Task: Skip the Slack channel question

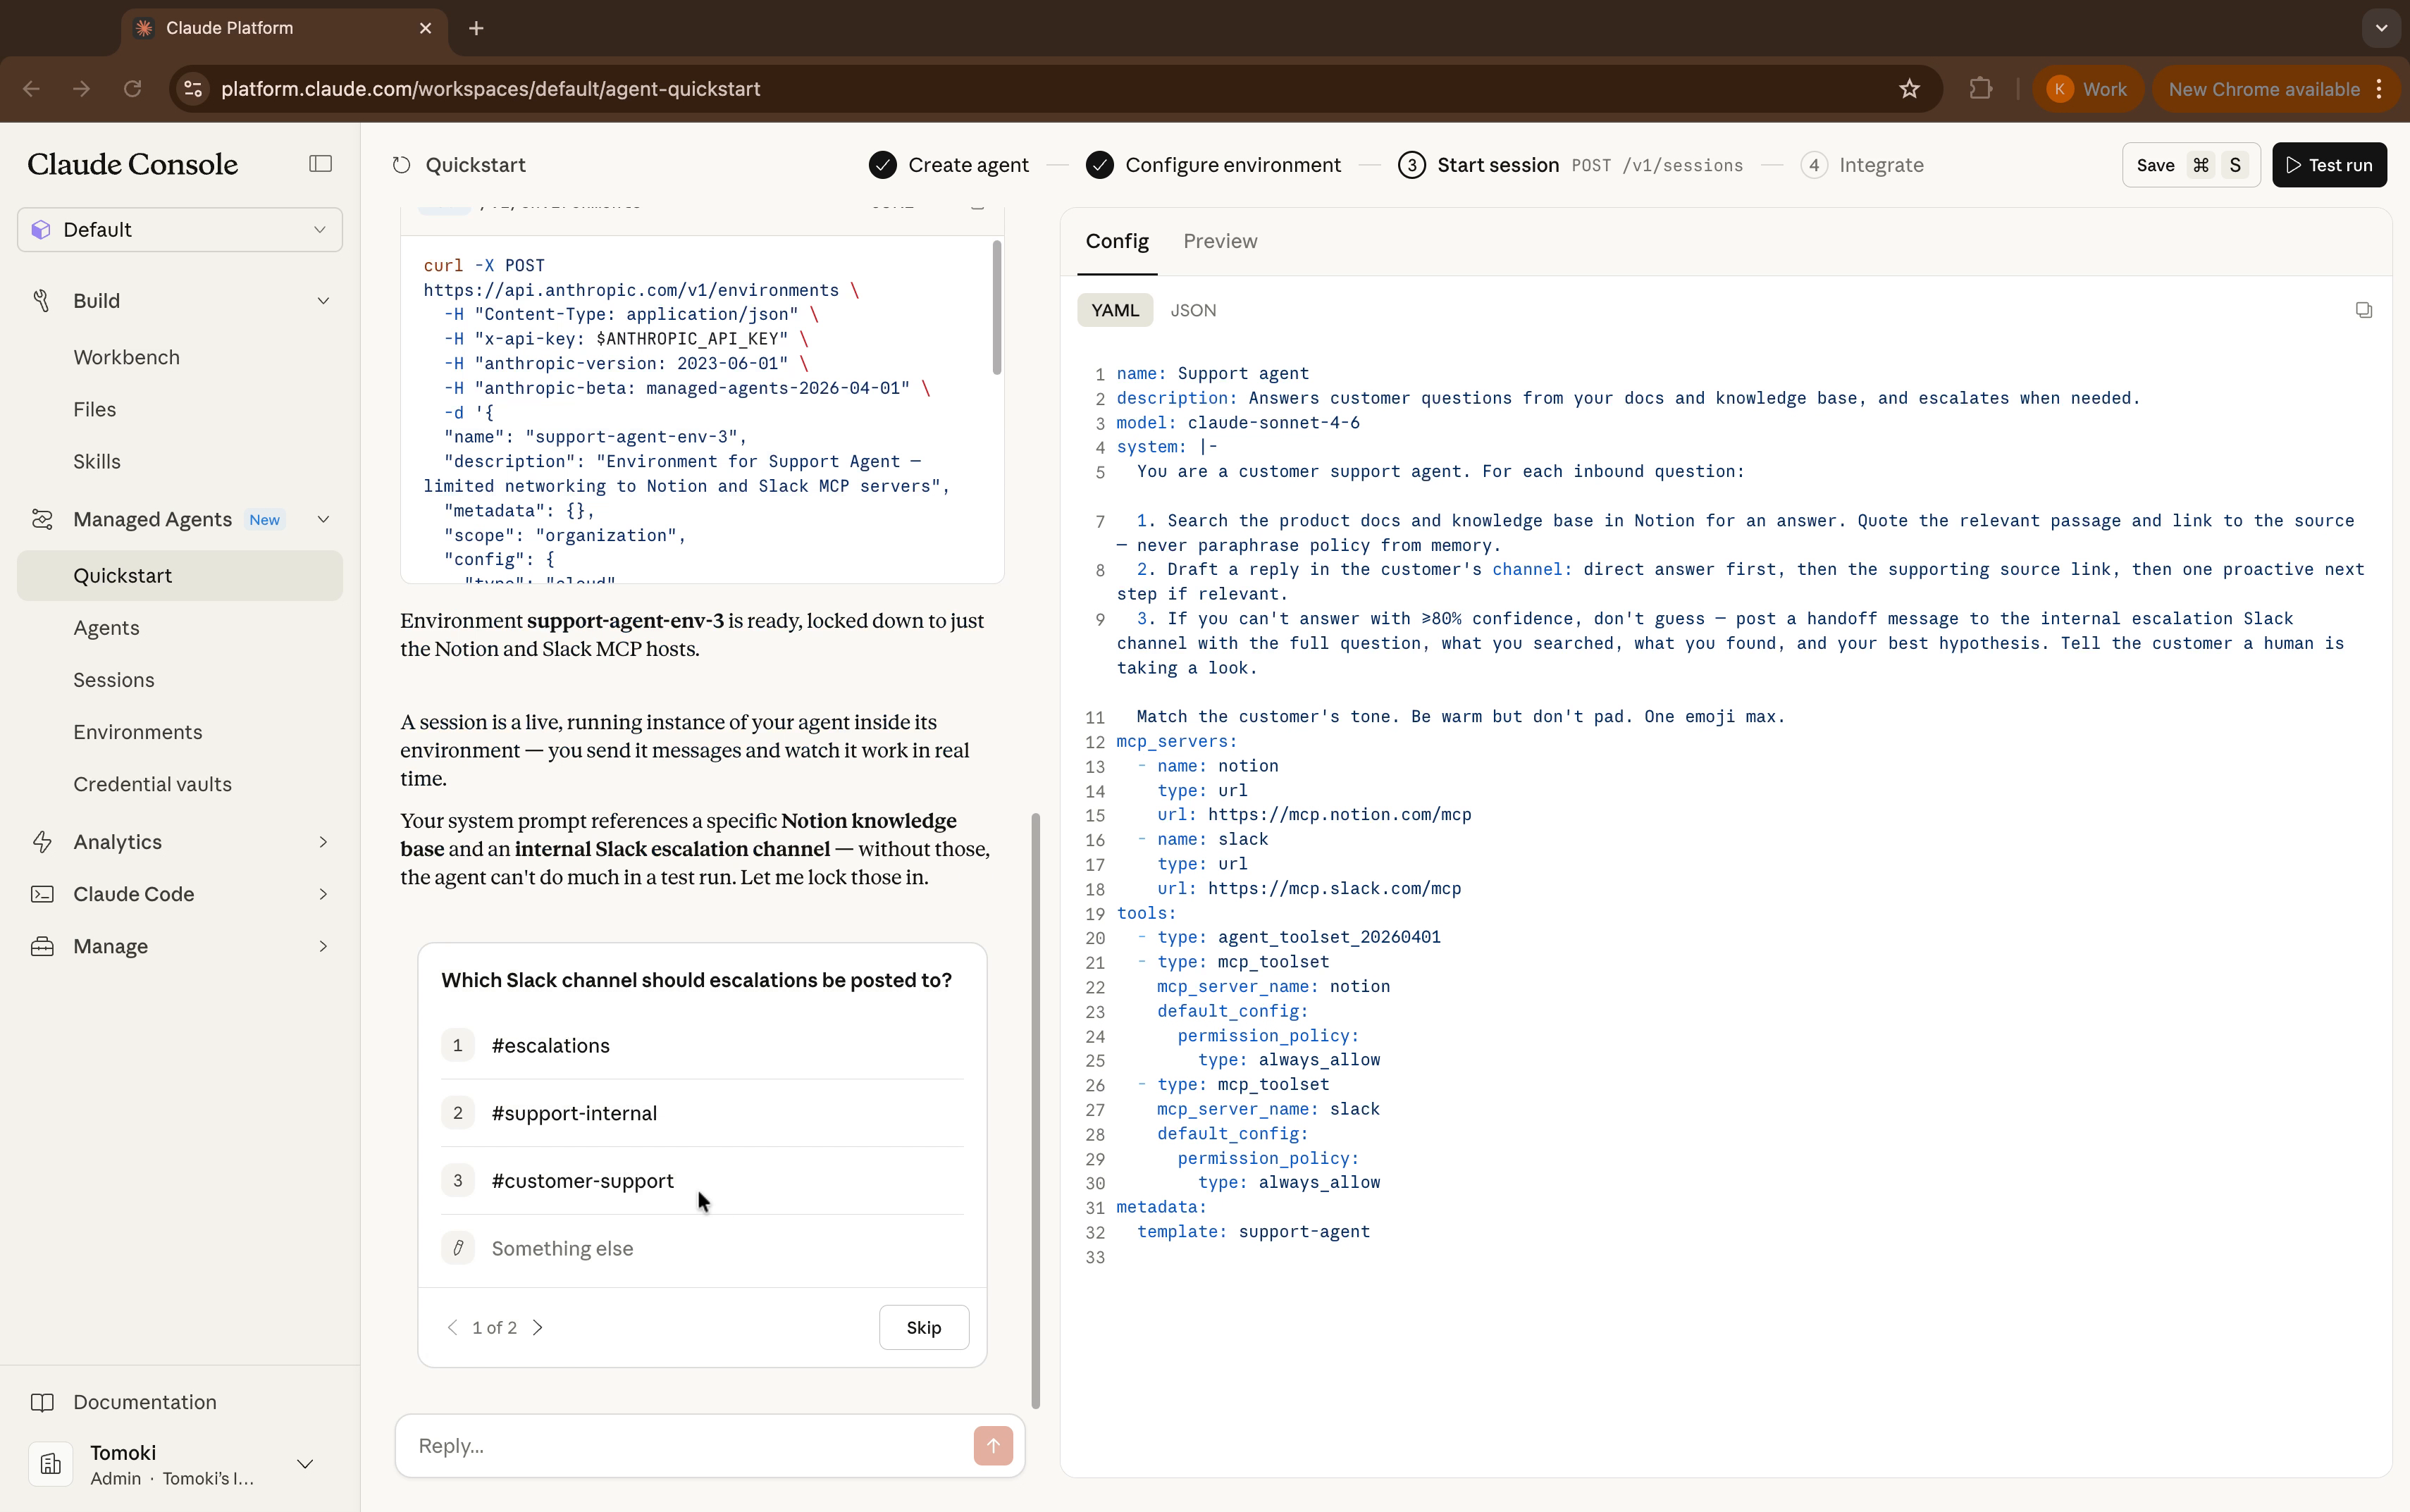Action: pyautogui.click(x=923, y=1327)
